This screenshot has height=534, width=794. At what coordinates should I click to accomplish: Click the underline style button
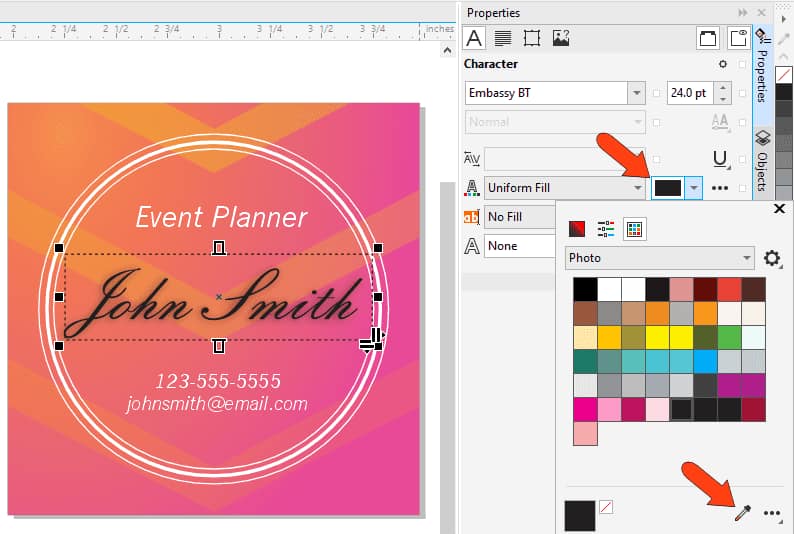click(719, 158)
